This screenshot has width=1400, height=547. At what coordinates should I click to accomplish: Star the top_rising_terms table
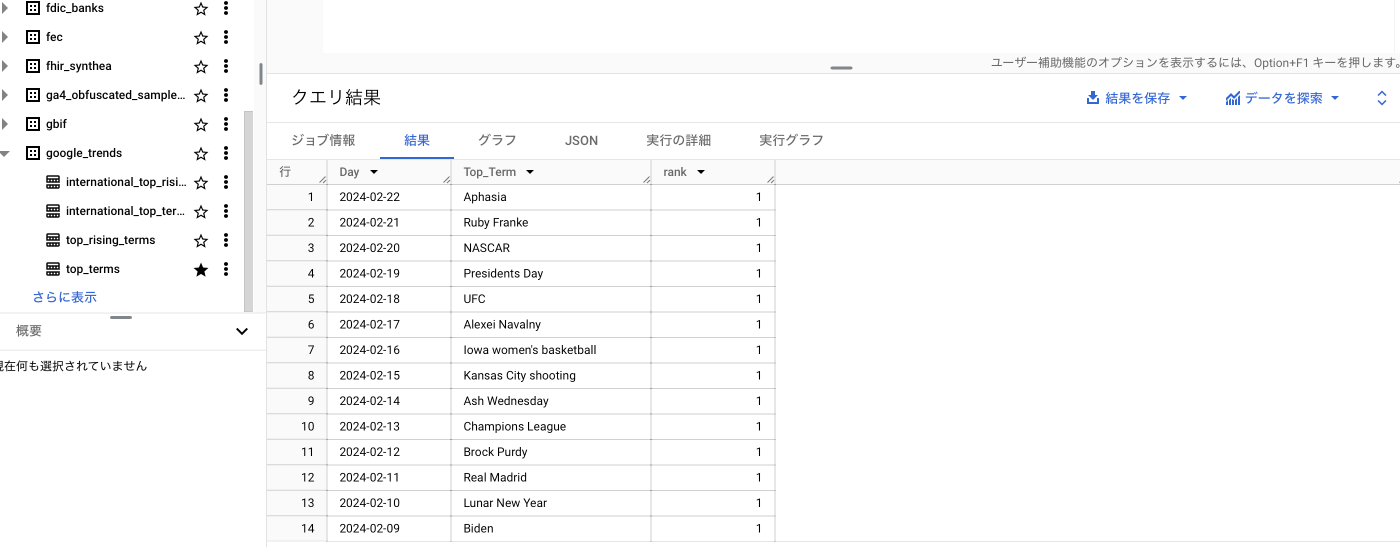tap(201, 240)
